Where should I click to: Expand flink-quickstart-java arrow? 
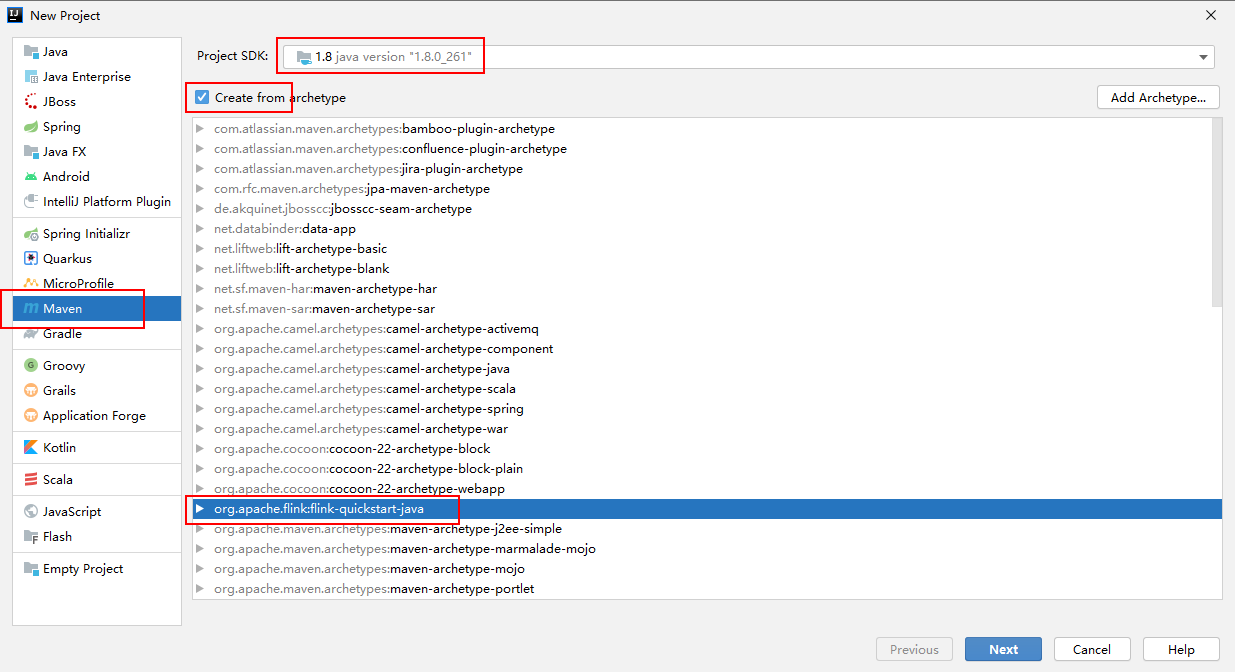point(201,509)
